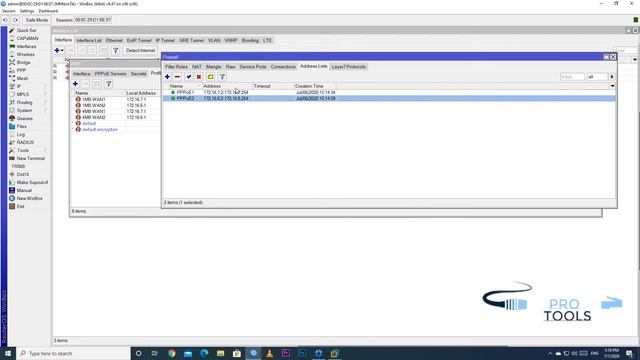Image resolution: width=640 pixels, height=360 pixels.
Task: Click Exit in the sidebar
Action: click(x=20, y=207)
